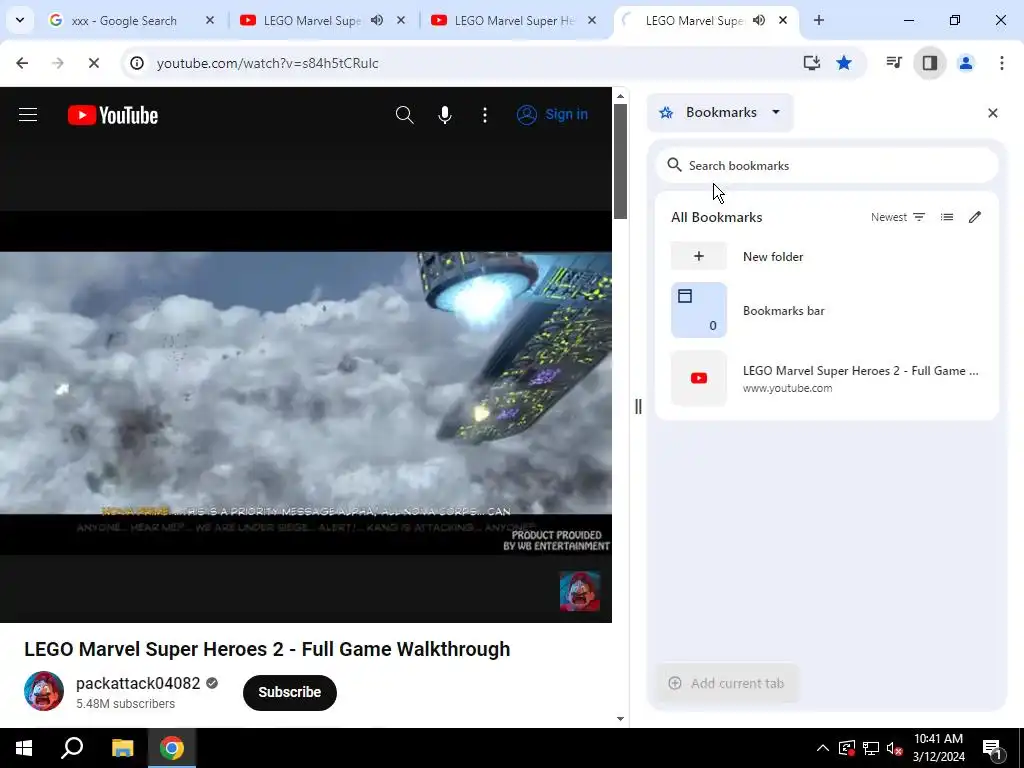The width and height of the screenshot is (1024, 768).
Task: Open taskbar clock and date
Action: point(938,748)
